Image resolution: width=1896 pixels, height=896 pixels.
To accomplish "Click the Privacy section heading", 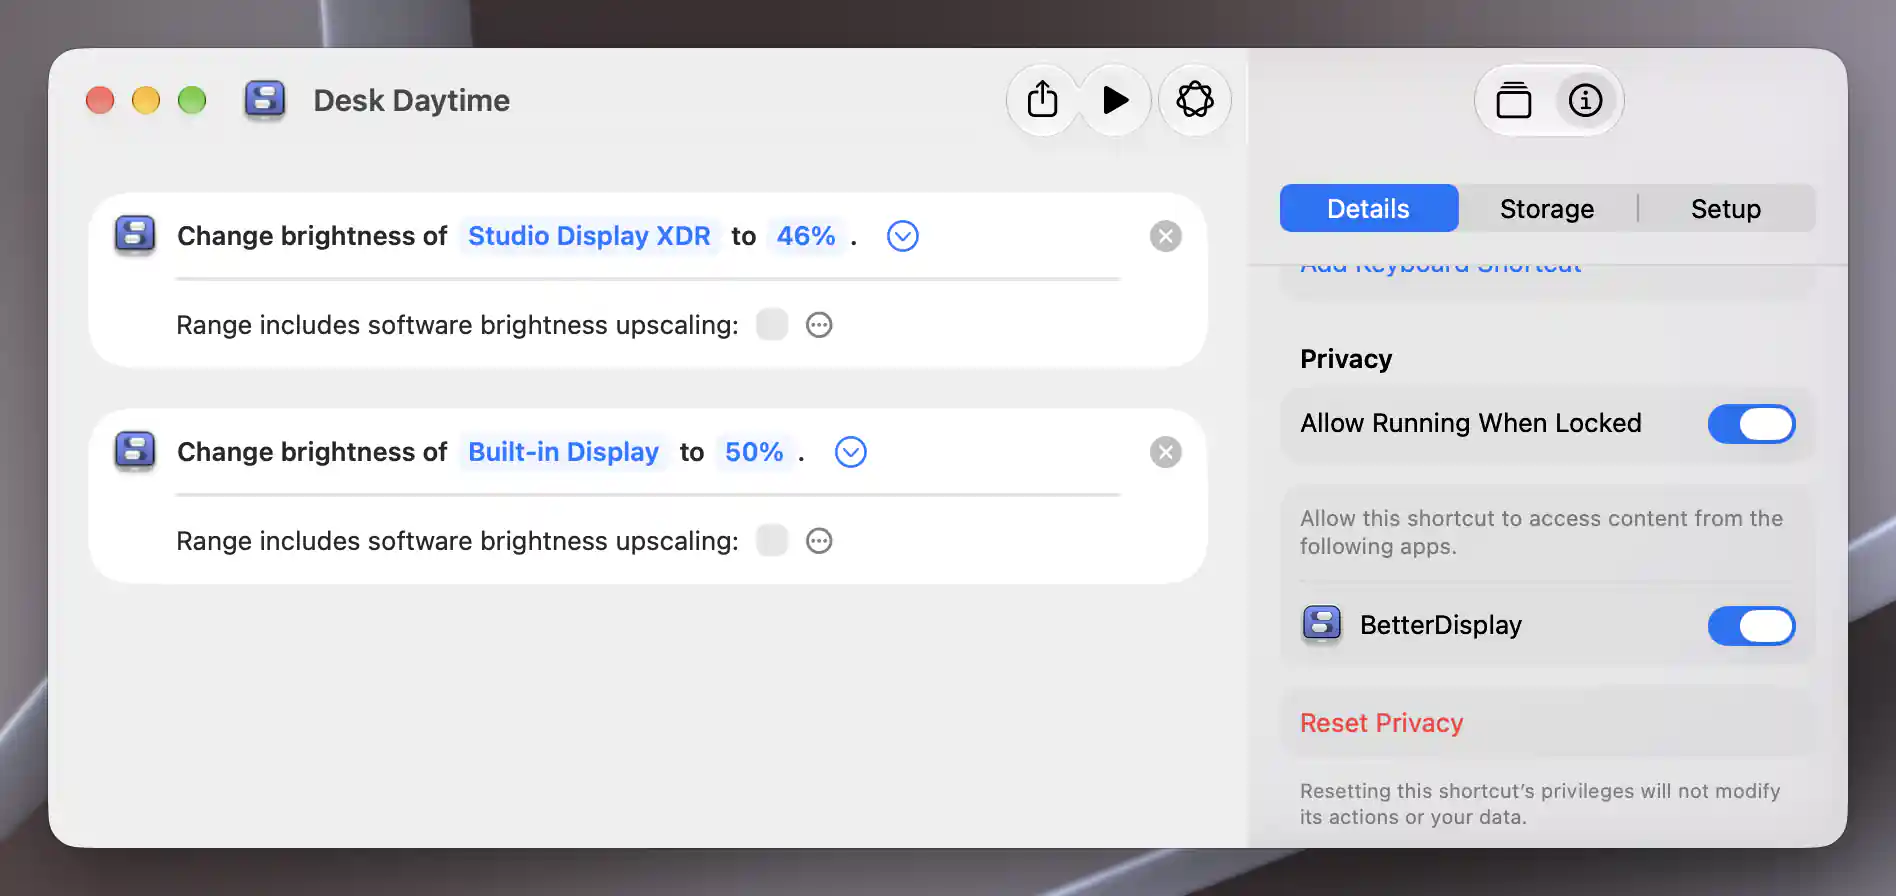I will [1346, 359].
